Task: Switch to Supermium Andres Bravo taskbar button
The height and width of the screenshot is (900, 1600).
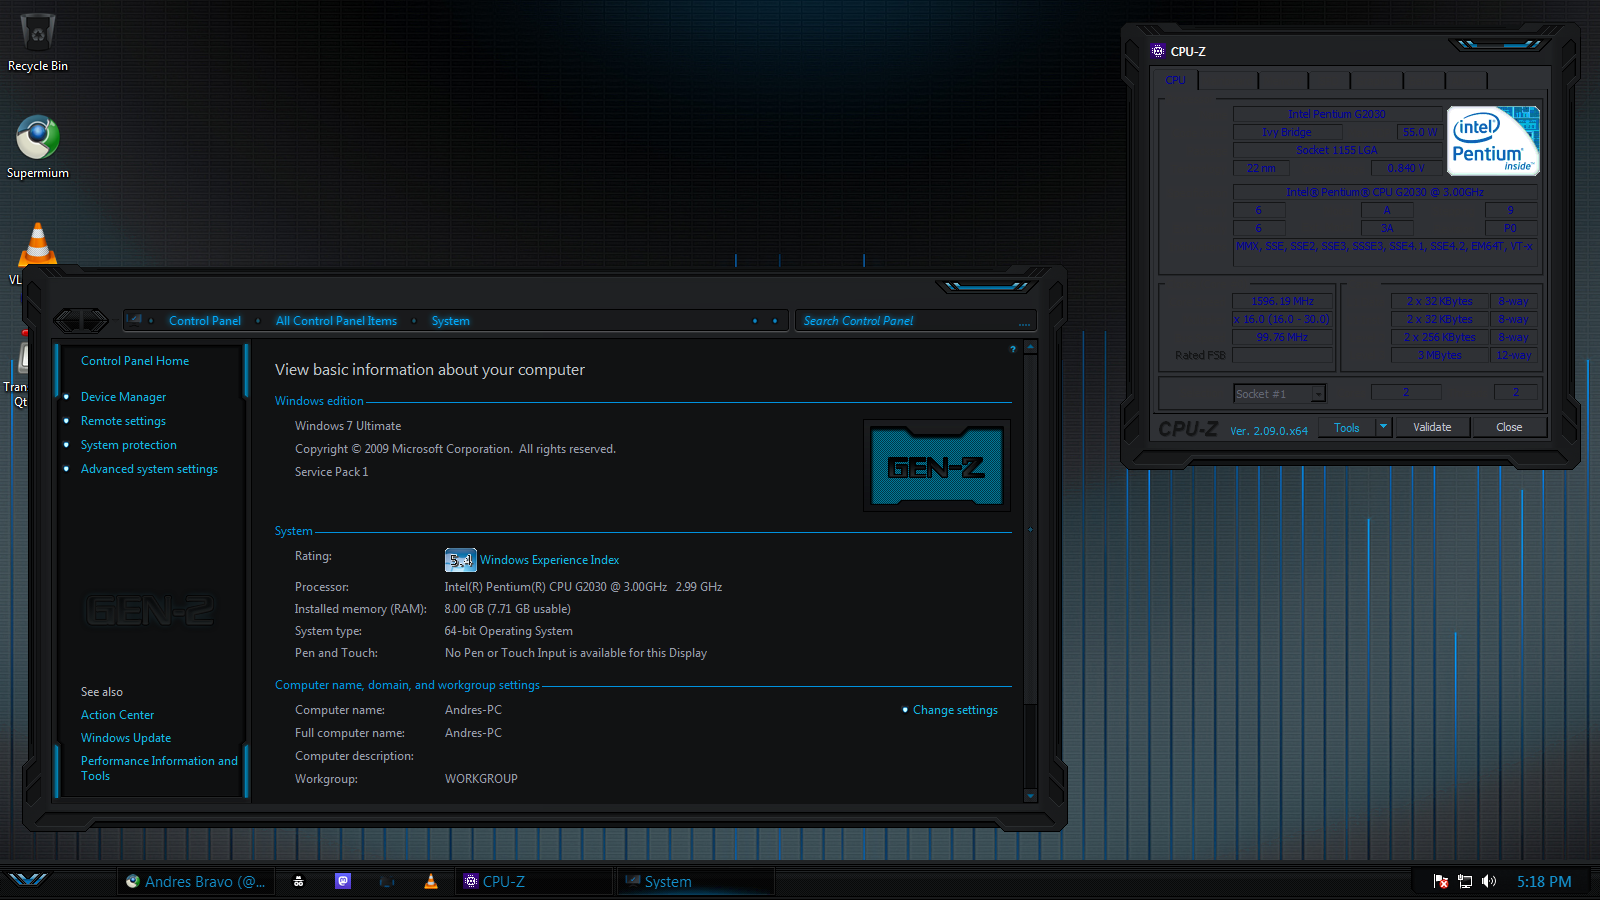Action: coord(196,881)
